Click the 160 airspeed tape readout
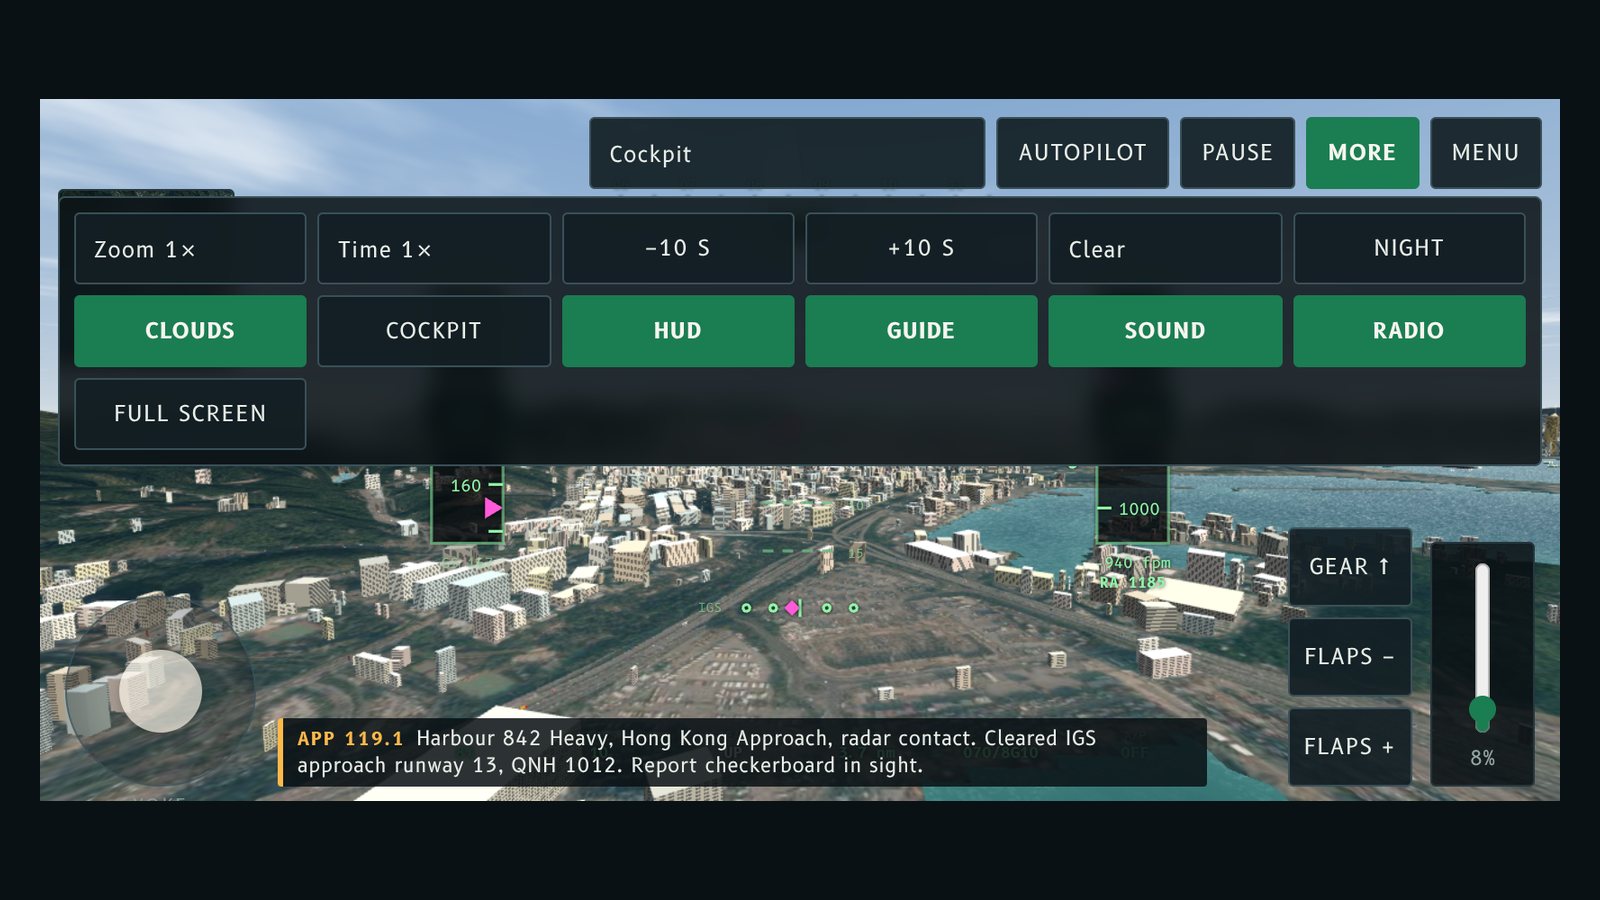 466,486
